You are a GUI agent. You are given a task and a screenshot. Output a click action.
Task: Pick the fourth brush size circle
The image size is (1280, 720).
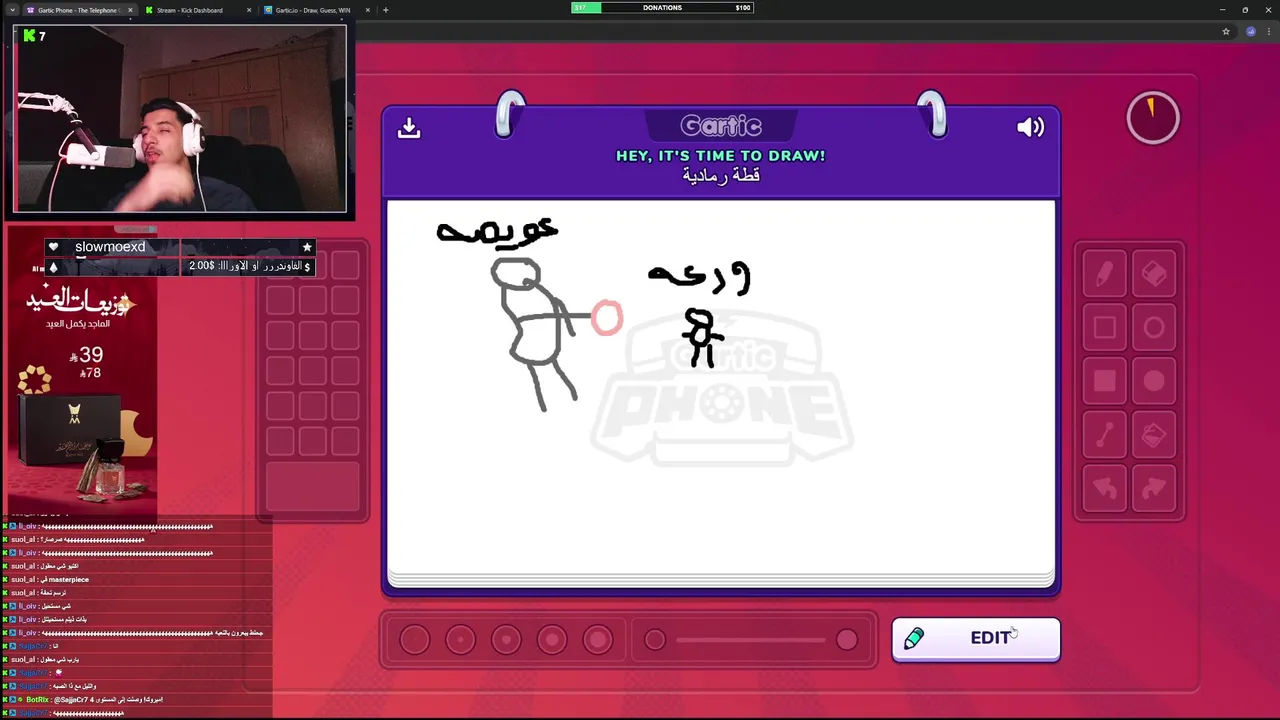[x=552, y=640]
